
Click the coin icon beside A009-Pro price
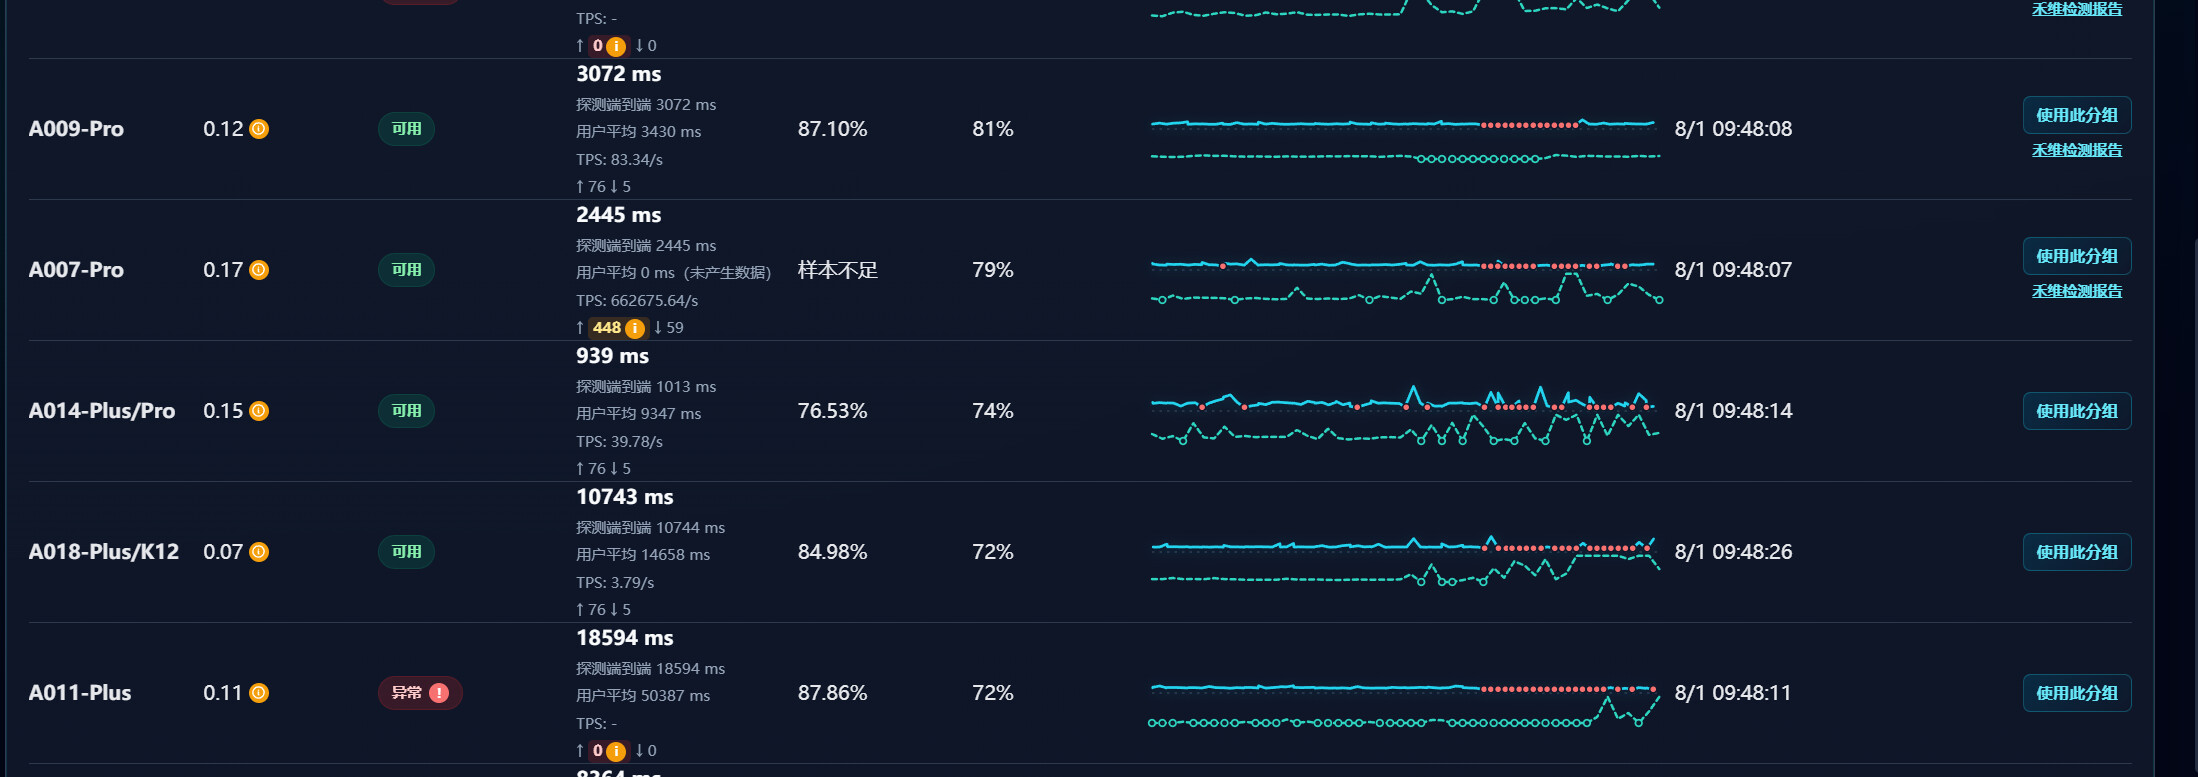(259, 129)
